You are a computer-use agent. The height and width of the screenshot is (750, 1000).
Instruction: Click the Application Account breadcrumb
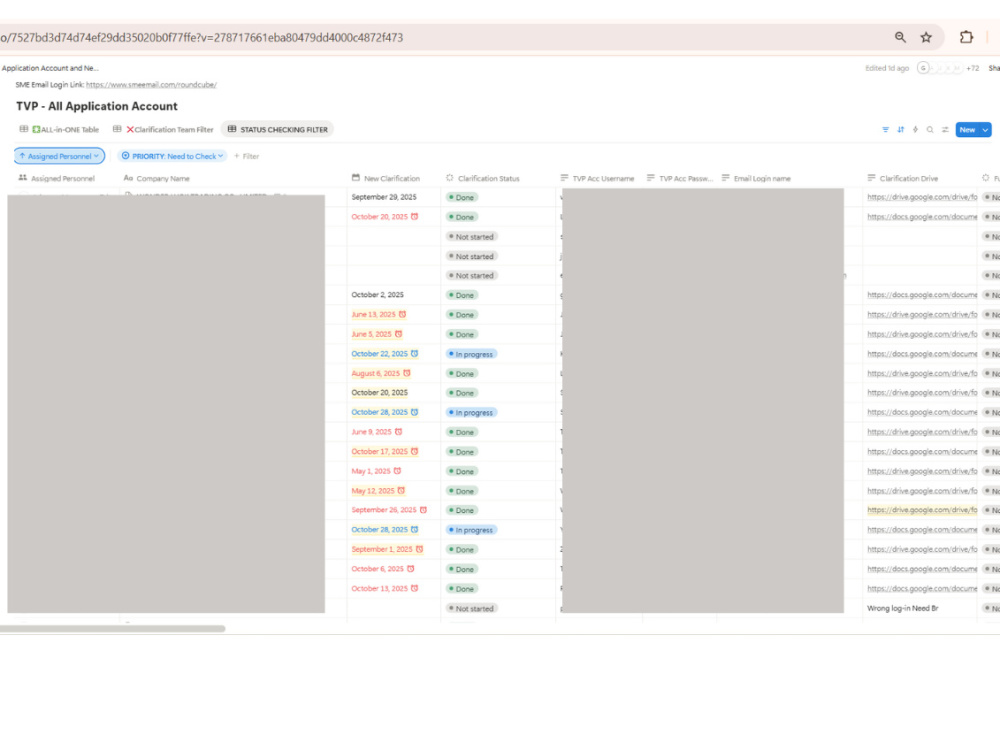(x=50, y=68)
